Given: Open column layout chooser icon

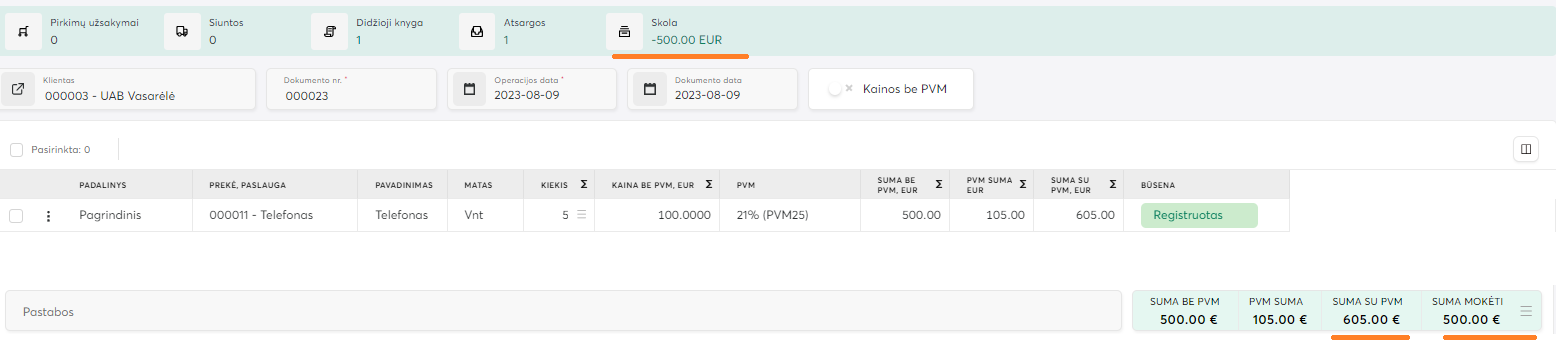Looking at the screenshot, I should 1526,150.
